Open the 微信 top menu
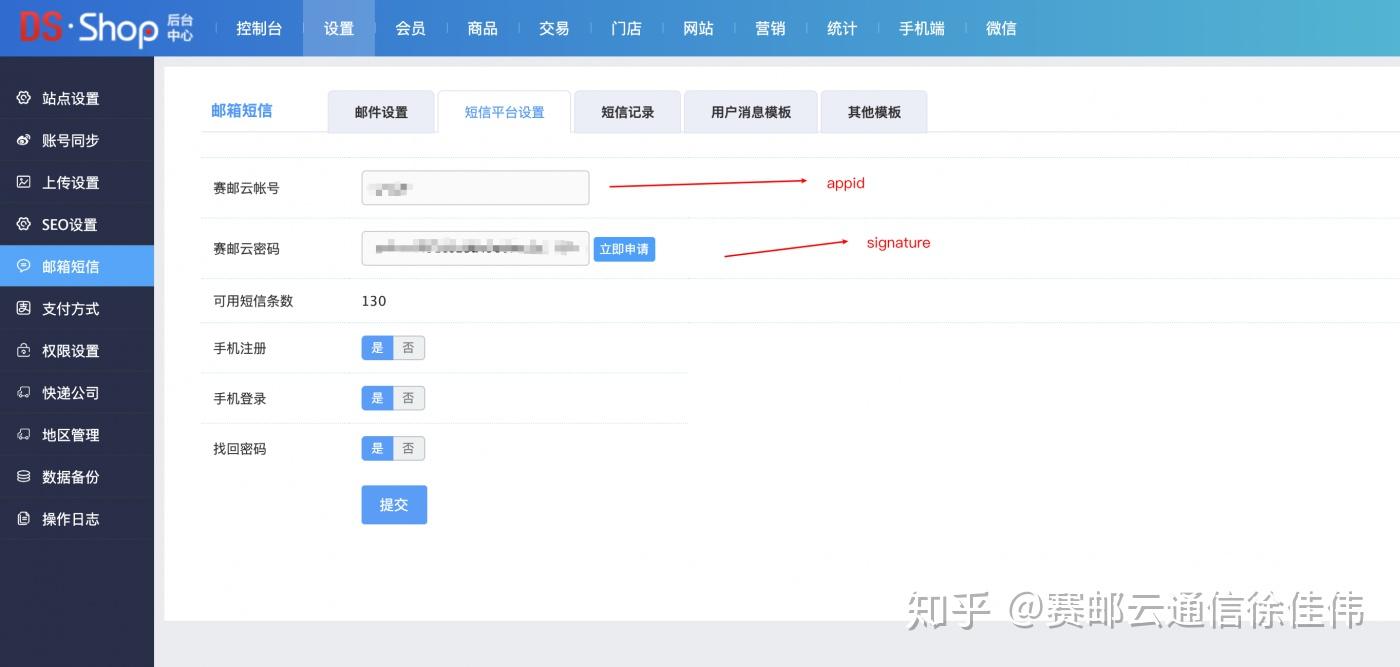The image size is (1400, 667). 1001,28
